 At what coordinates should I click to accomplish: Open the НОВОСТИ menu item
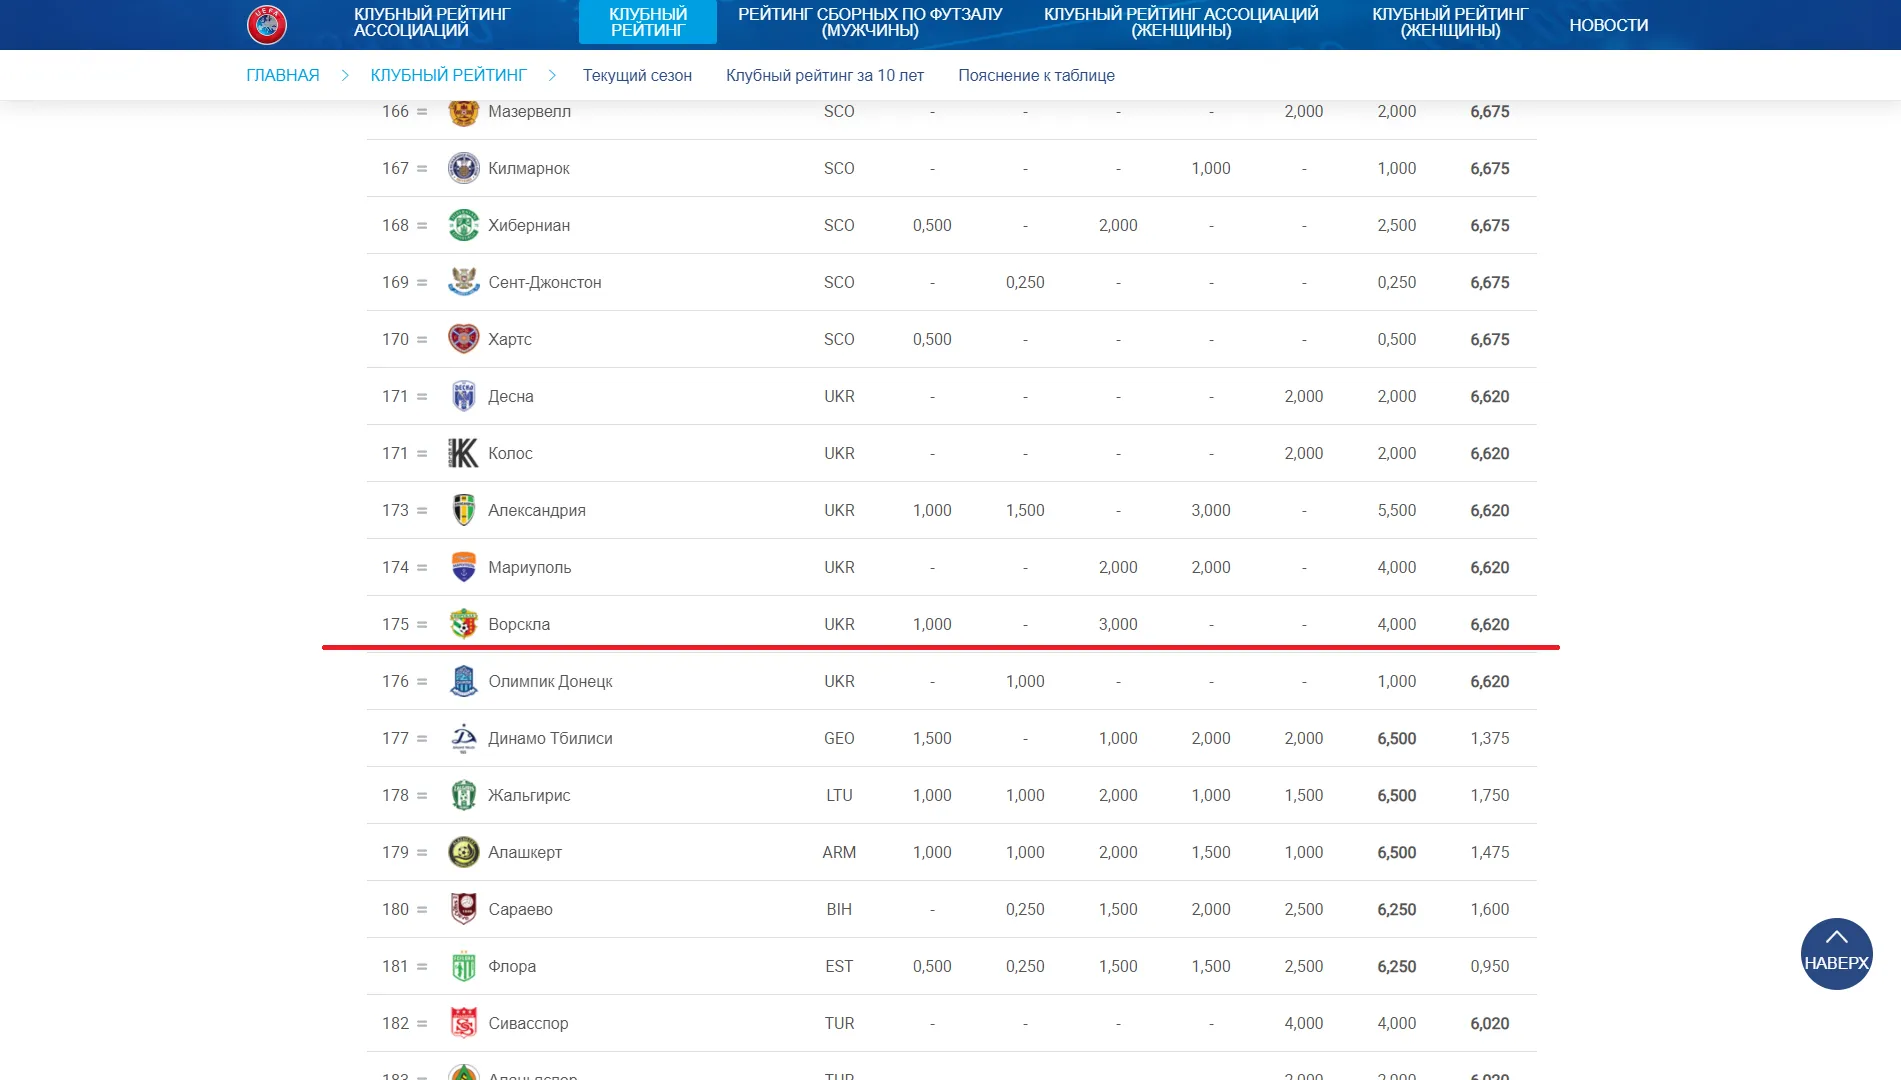click(x=1608, y=25)
